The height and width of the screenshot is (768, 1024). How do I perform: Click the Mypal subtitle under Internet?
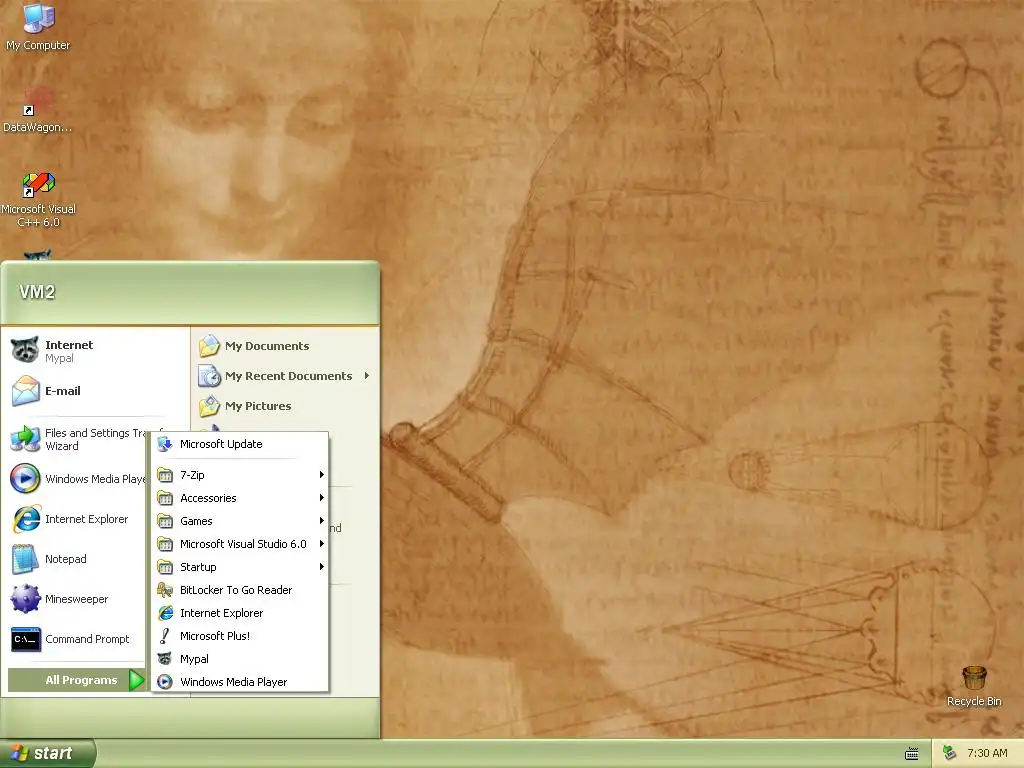coord(59,358)
